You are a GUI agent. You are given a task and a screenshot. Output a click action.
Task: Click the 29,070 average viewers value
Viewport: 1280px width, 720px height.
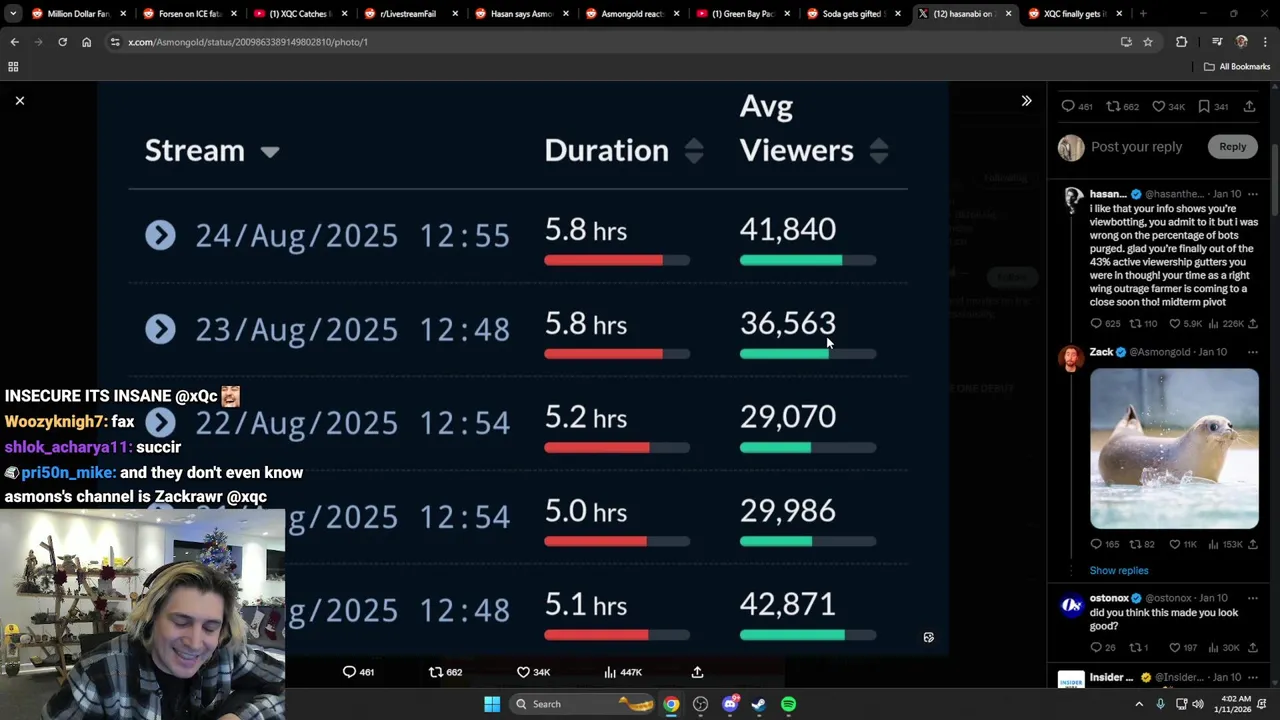pyautogui.click(x=788, y=417)
